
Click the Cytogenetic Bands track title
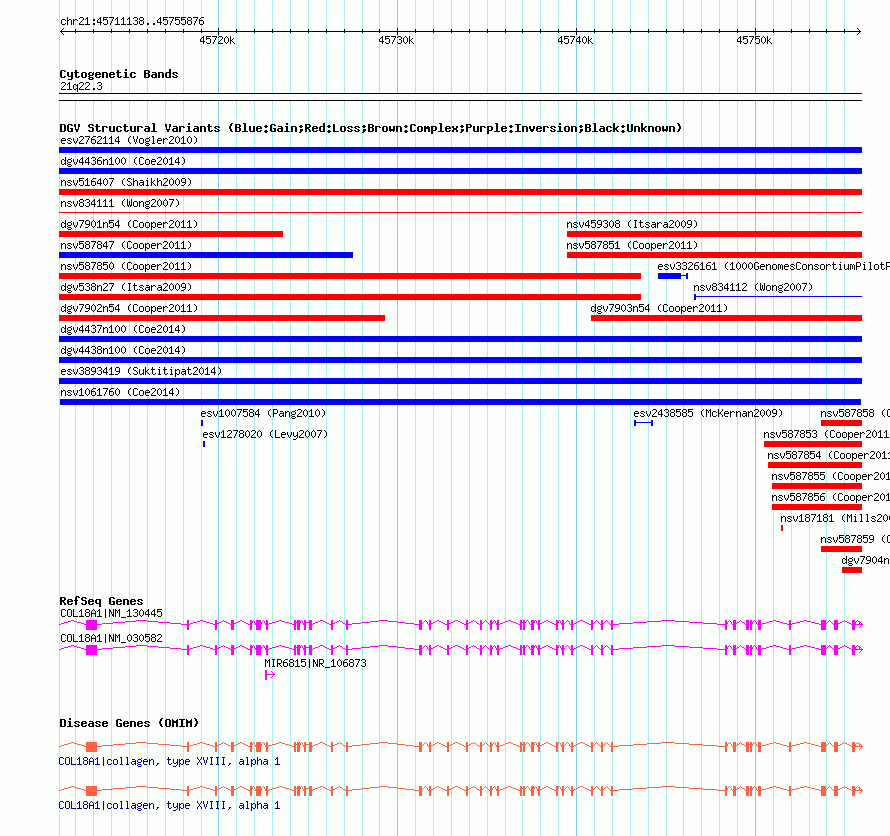119,74
